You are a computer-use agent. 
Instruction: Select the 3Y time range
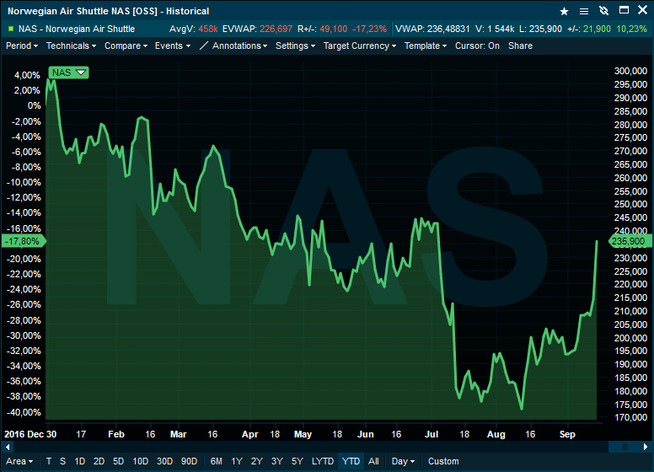point(277,461)
